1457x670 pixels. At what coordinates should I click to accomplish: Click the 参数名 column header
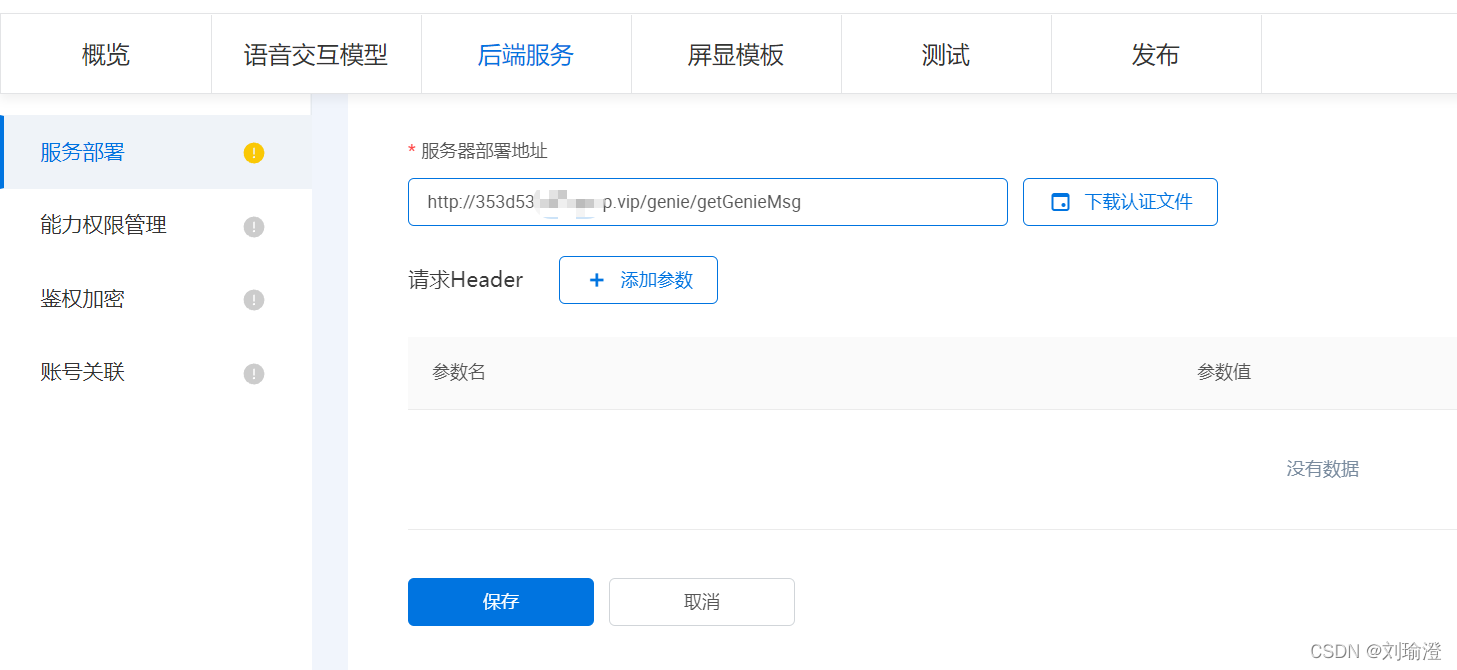[459, 372]
